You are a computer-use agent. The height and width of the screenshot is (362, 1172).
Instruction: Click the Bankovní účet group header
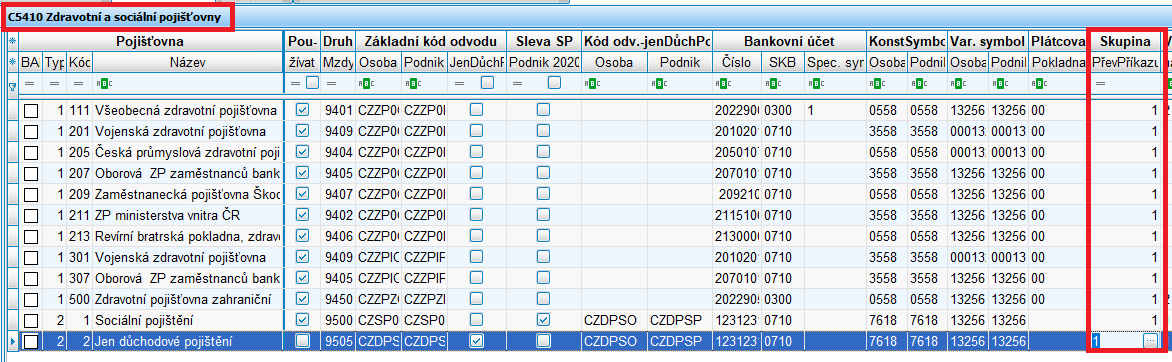click(x=788, y=41)
